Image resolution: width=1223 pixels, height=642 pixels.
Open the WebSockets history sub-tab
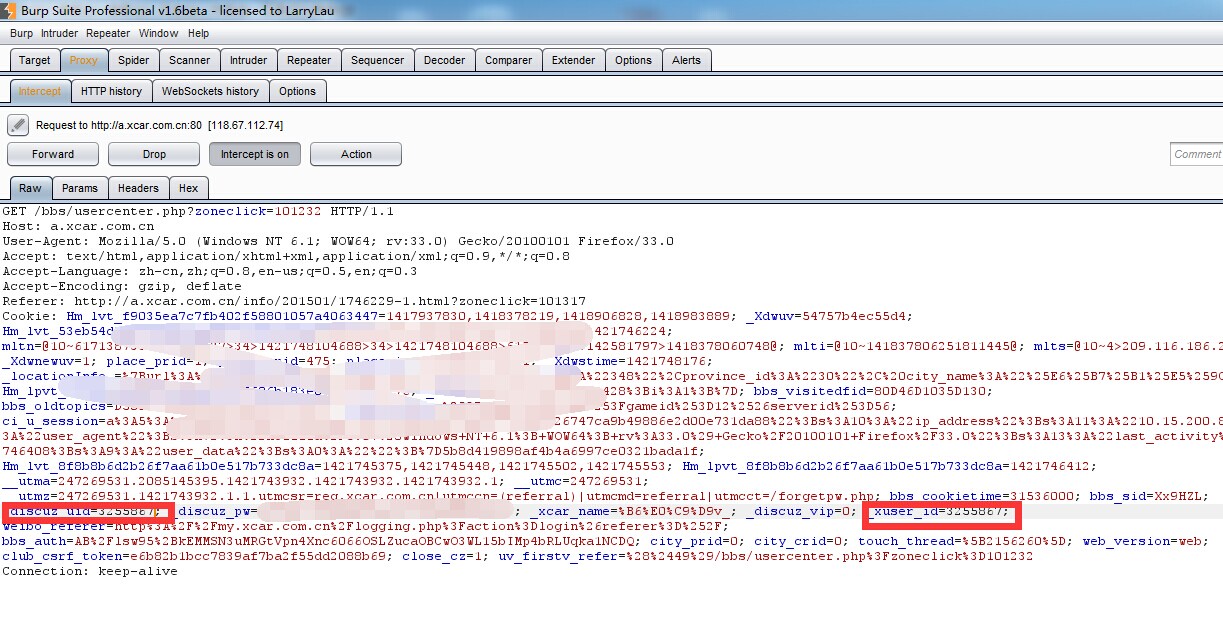point(210,91)
